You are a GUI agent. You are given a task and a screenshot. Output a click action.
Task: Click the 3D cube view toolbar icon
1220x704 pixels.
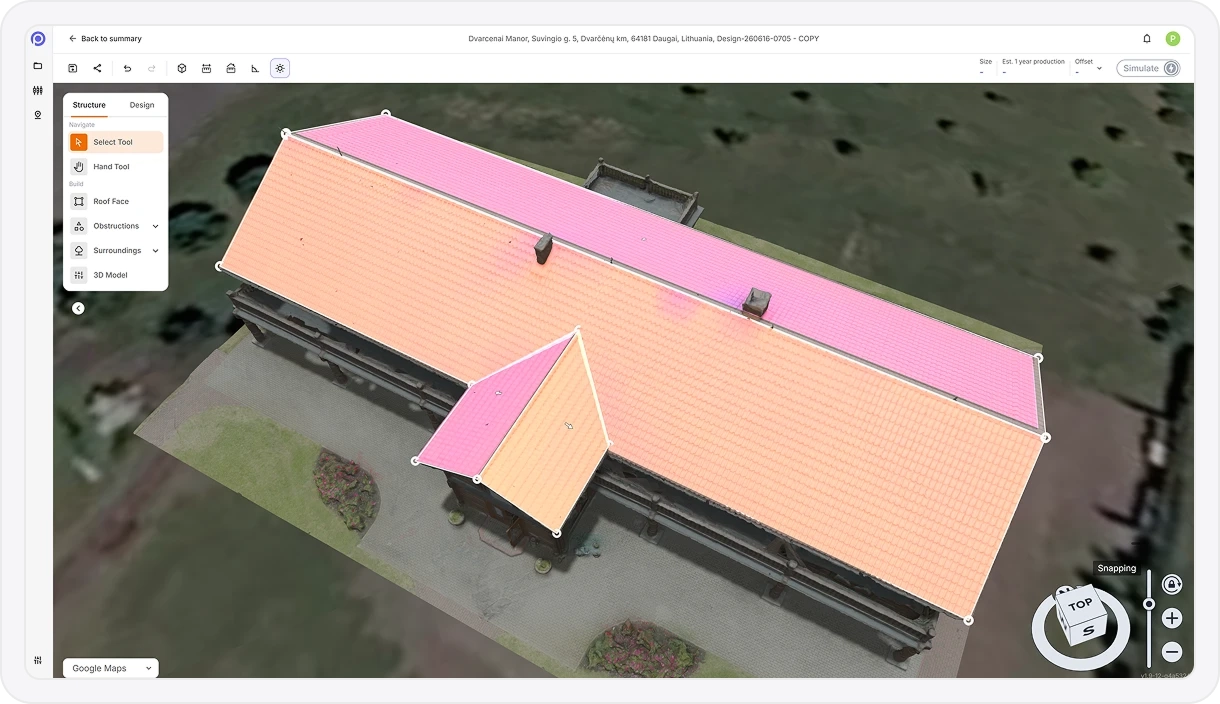coord(182,68)
